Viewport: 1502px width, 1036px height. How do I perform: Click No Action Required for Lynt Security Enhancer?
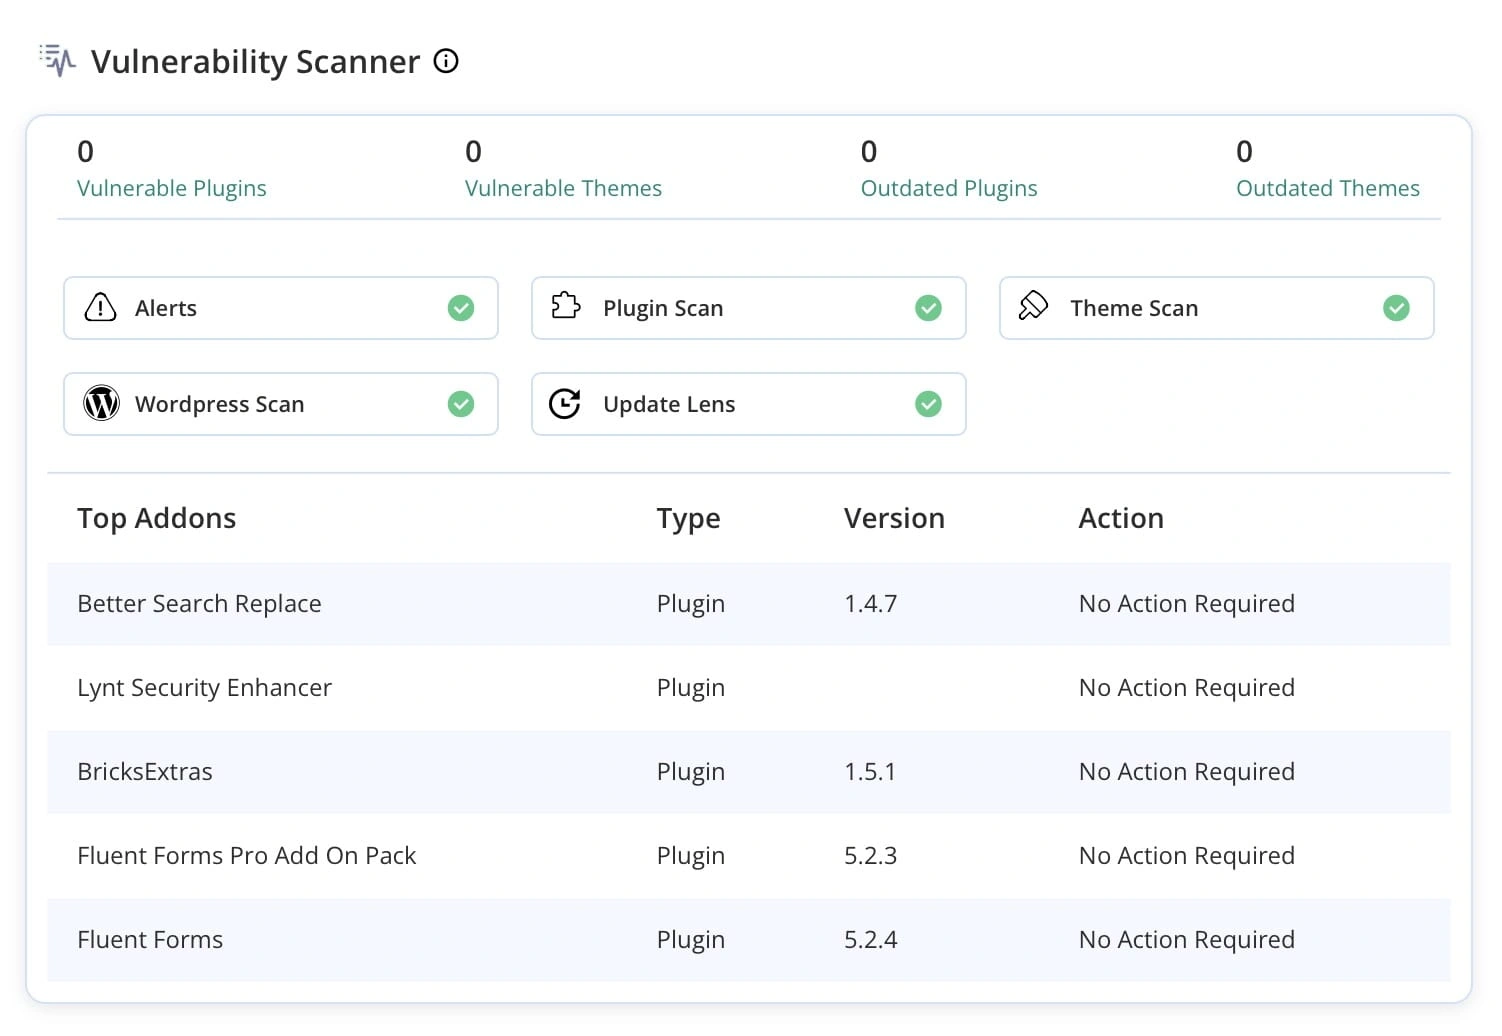click(x=1187, y=688)
